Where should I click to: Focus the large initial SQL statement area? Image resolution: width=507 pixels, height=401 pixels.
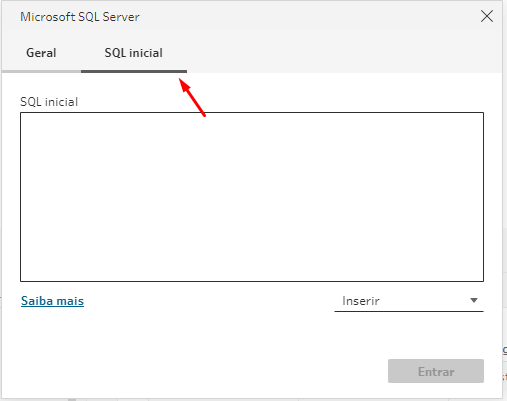(x=252, y=197)
